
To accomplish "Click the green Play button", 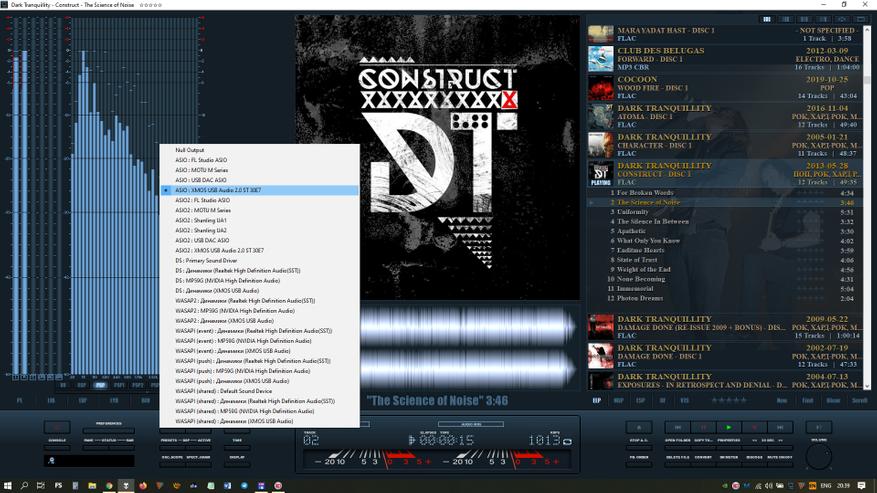I will (x=728, y=428).
